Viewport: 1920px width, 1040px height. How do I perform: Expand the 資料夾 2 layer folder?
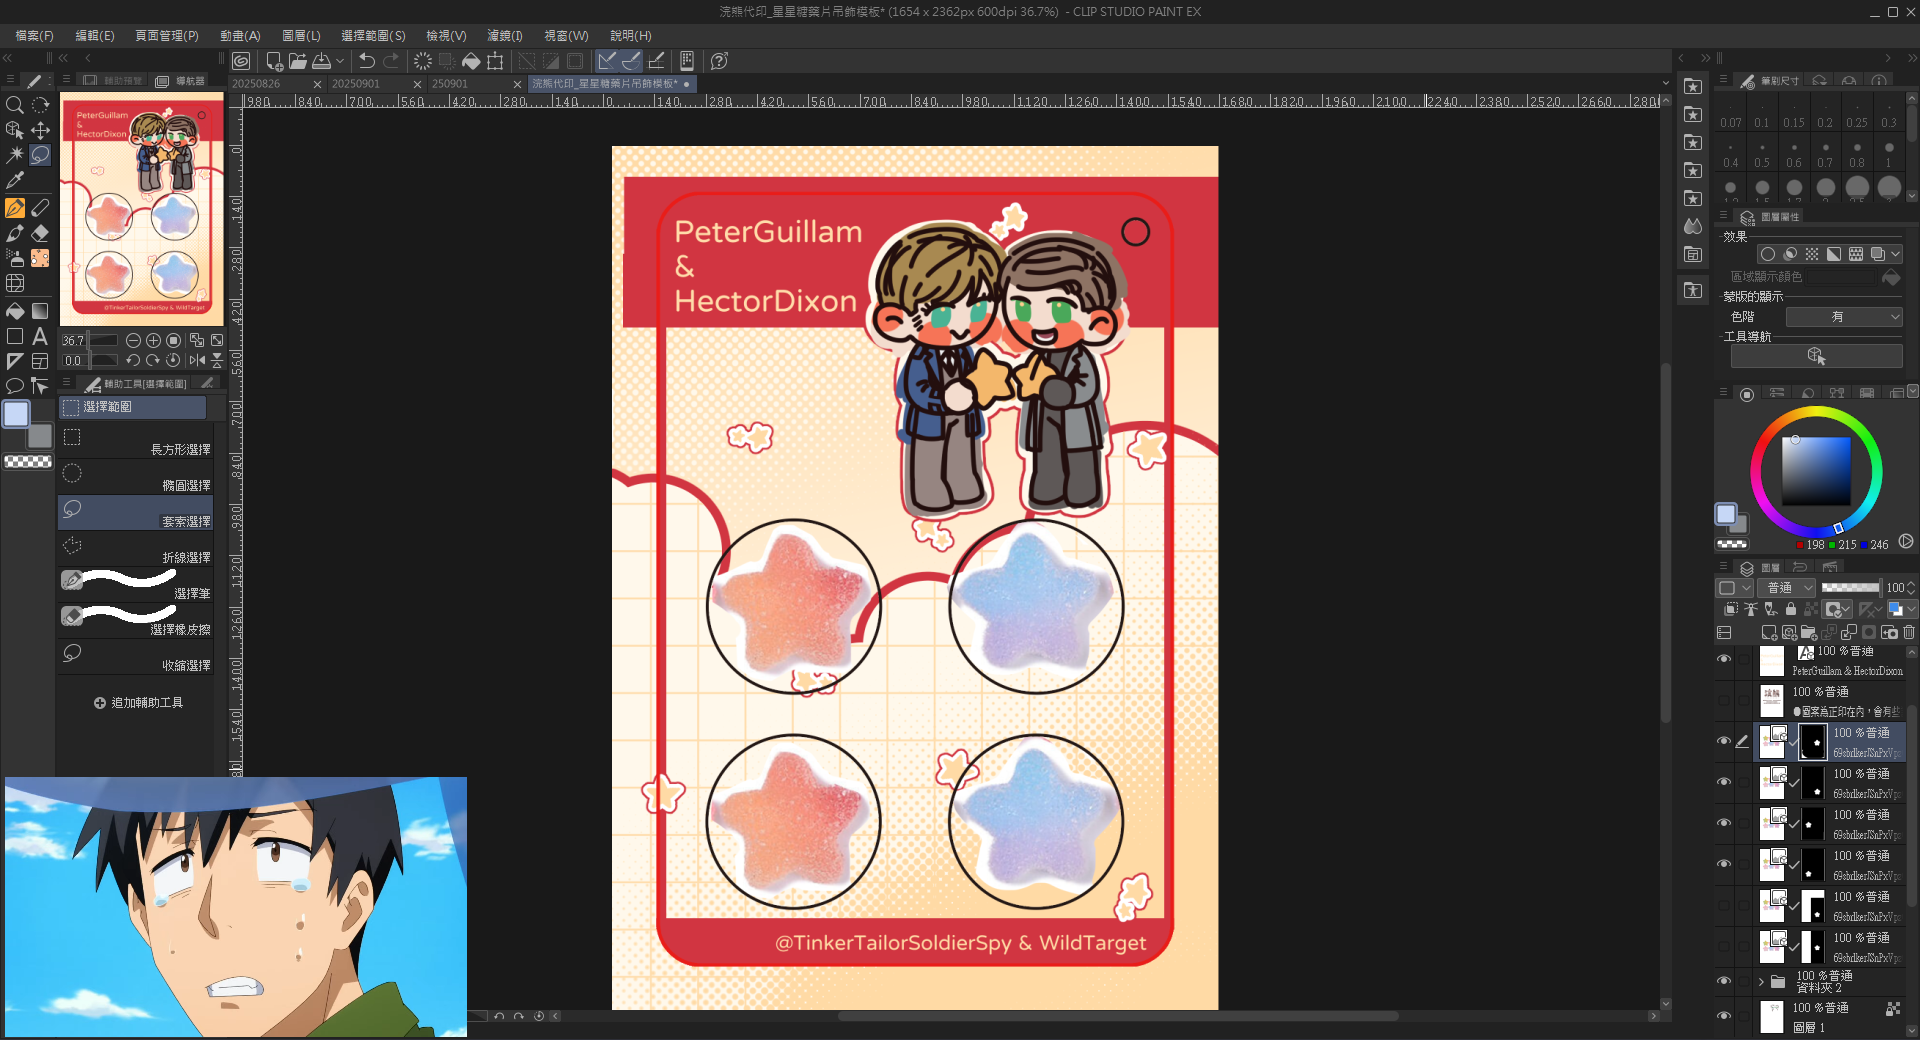(x=1761, y=981)
